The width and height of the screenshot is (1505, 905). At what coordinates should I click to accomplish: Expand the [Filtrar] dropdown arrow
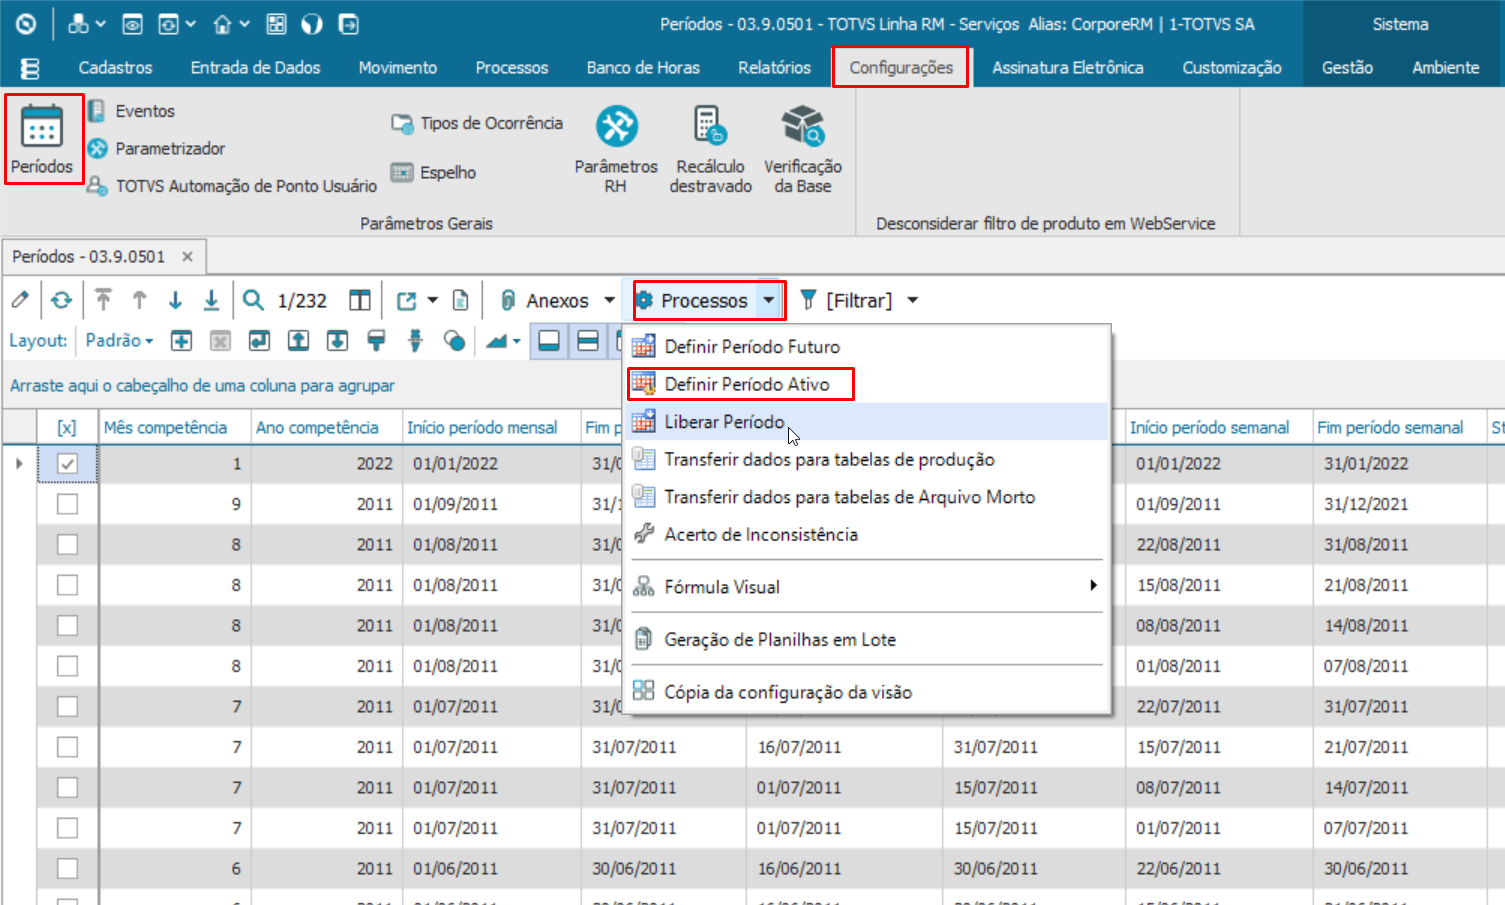point(912,300)
